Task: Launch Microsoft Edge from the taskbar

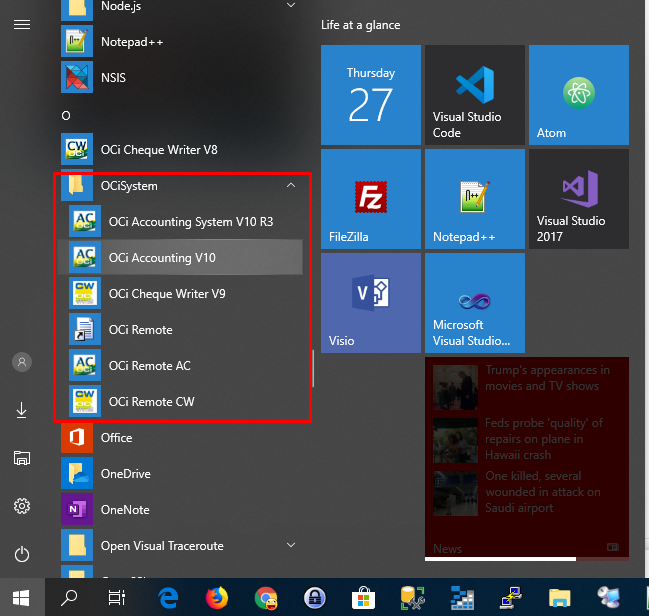Action: pyautogui.click(x=168, y=598)
